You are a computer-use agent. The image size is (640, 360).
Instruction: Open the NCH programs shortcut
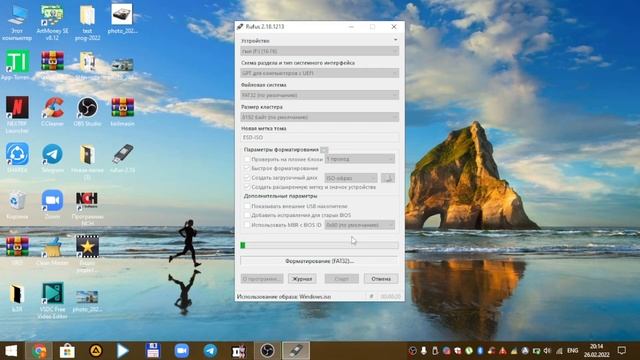87,209
